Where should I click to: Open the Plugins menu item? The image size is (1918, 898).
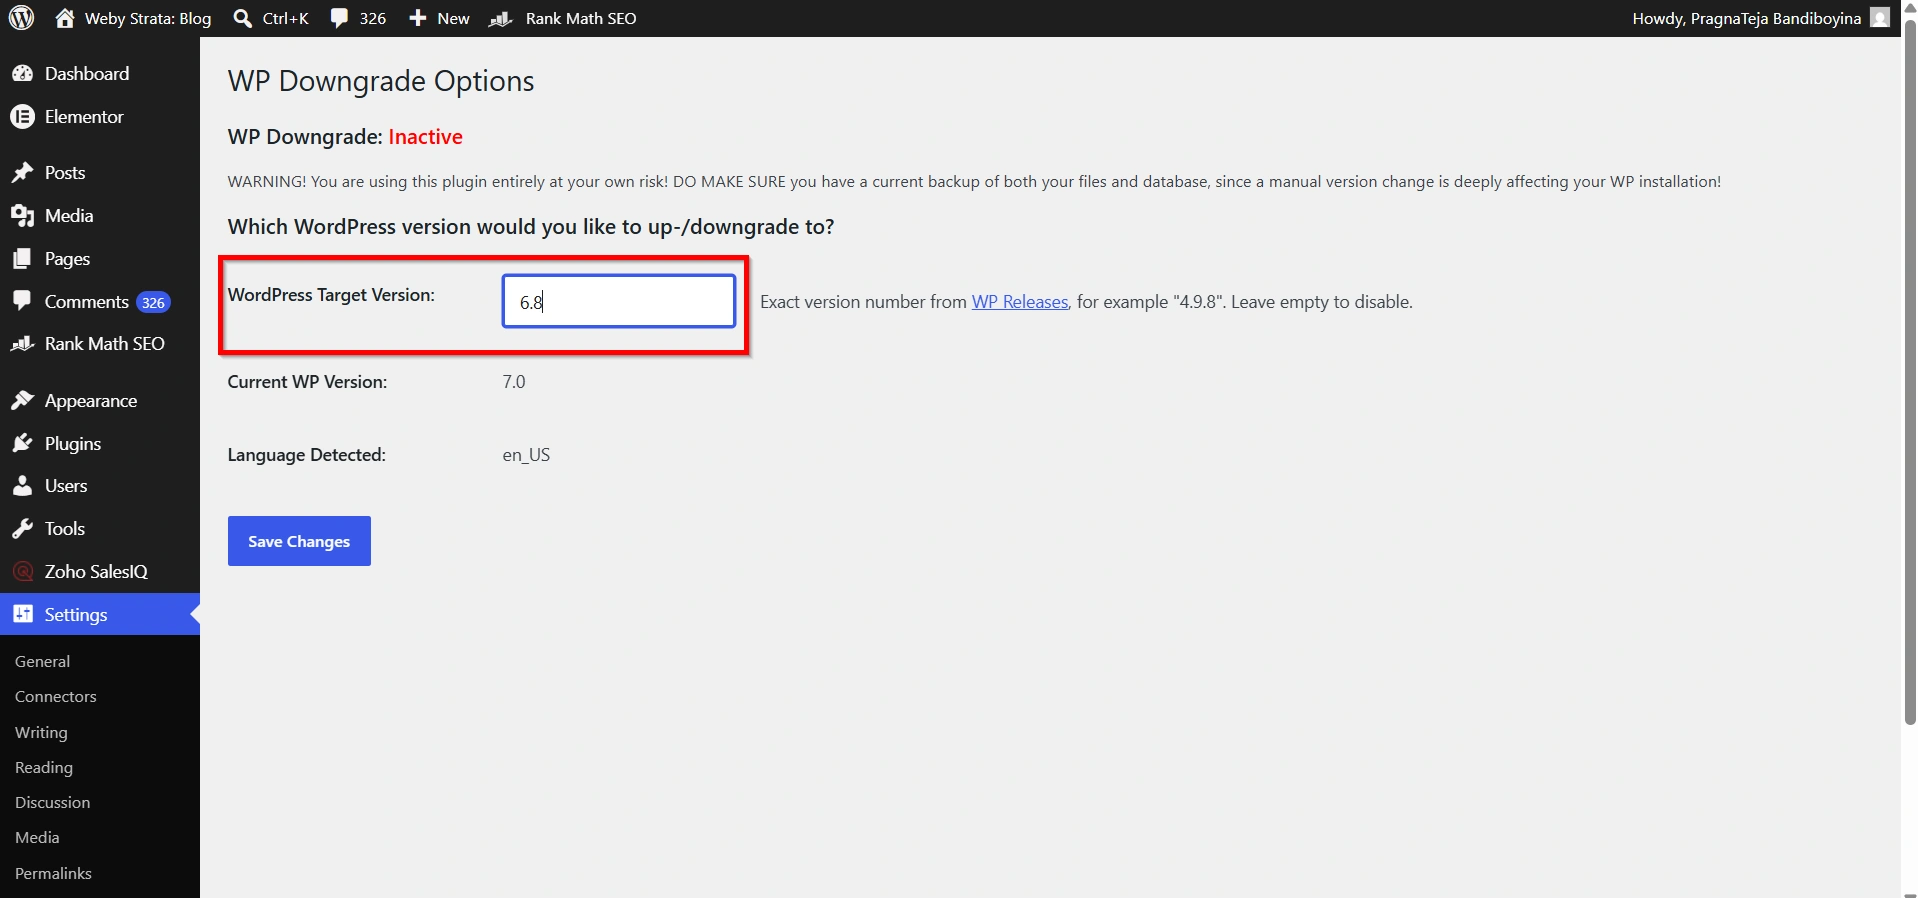[100, 443]
